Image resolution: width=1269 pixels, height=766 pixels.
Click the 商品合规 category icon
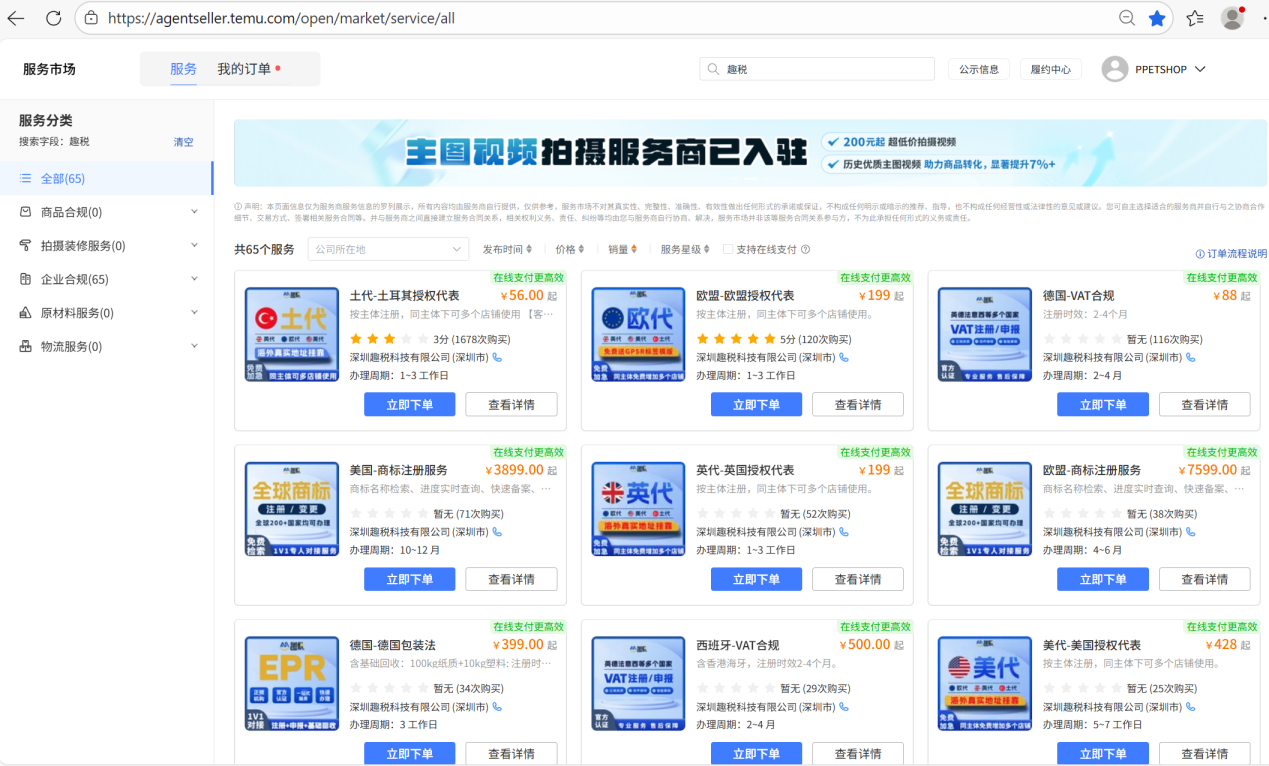point(25,212)
